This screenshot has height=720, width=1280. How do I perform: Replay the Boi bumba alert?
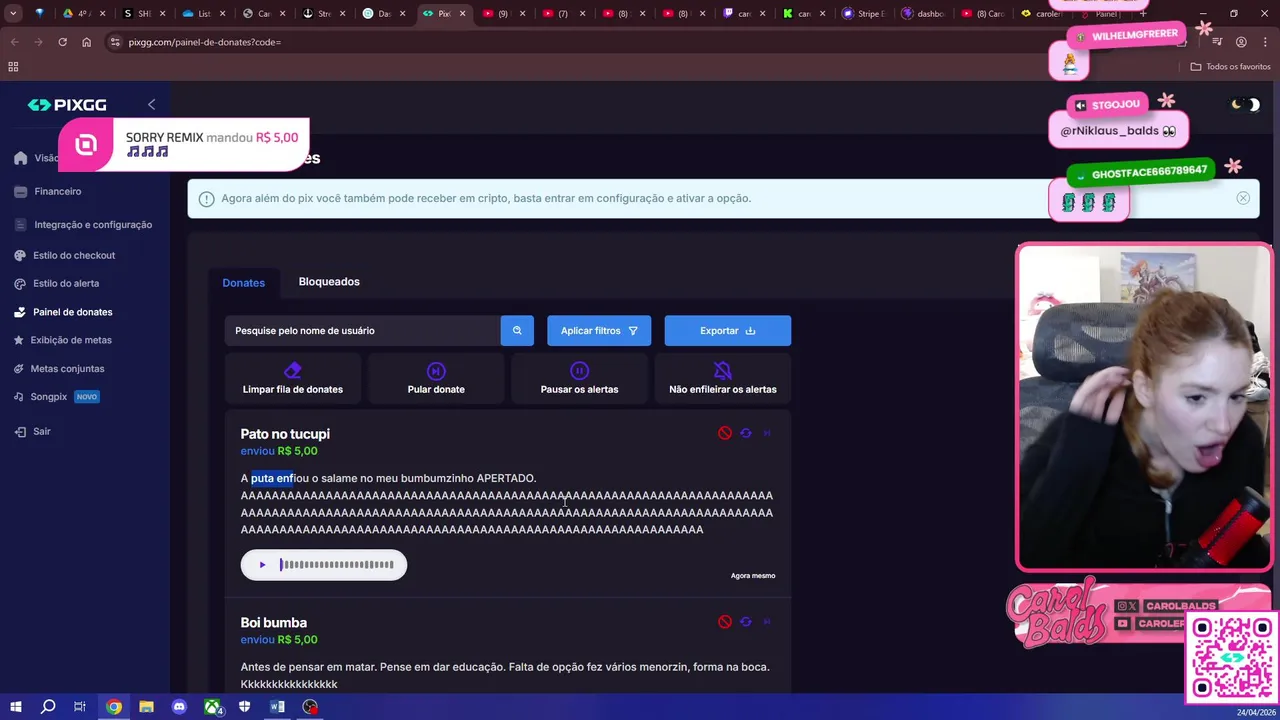[746, 622]
